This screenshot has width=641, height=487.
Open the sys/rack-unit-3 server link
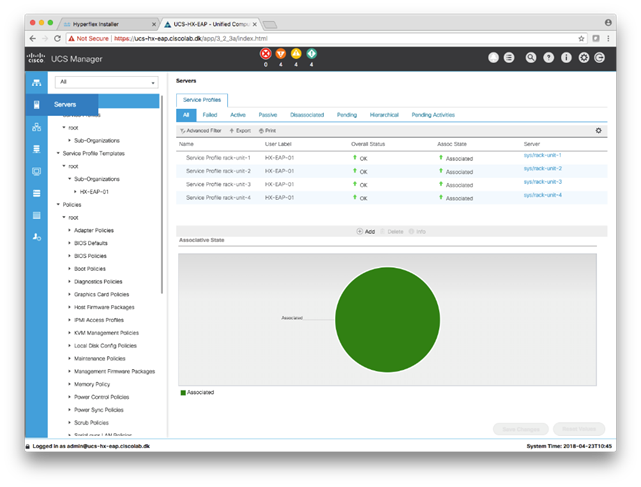[543, 182]
